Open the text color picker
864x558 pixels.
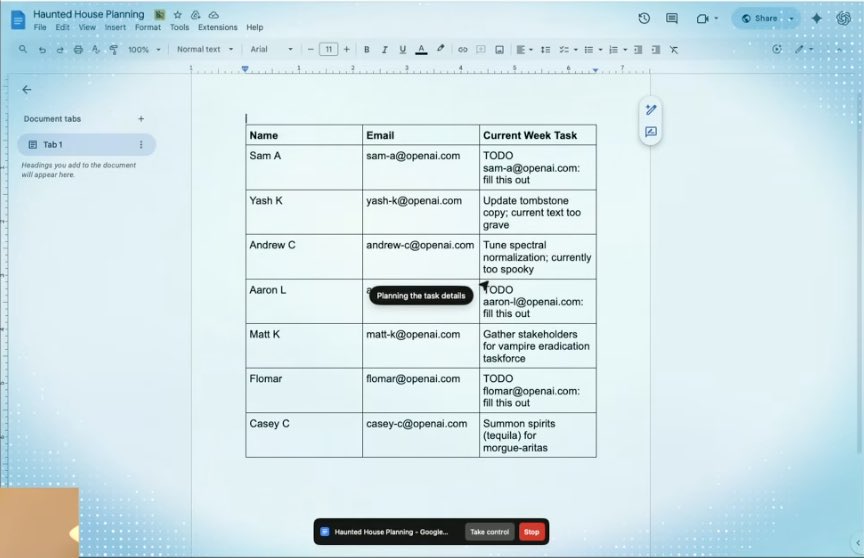421,50
